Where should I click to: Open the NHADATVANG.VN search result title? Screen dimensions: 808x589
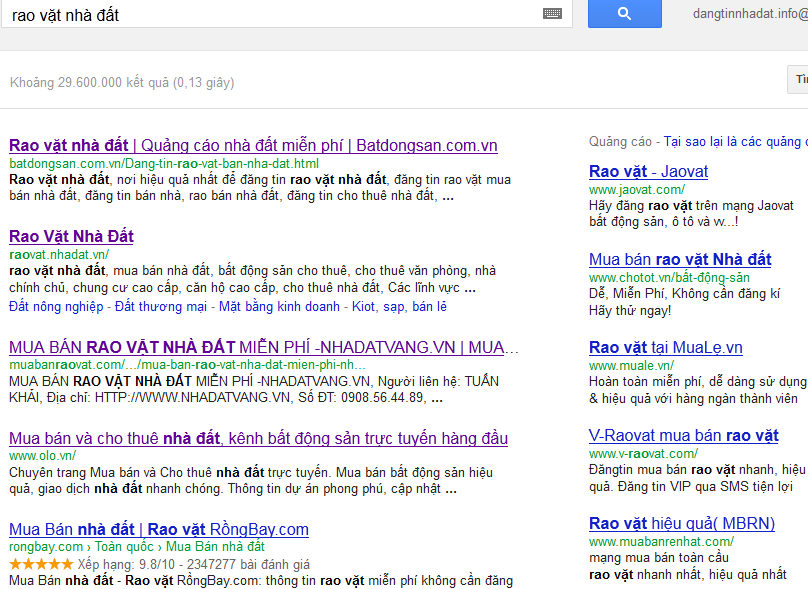263,347
